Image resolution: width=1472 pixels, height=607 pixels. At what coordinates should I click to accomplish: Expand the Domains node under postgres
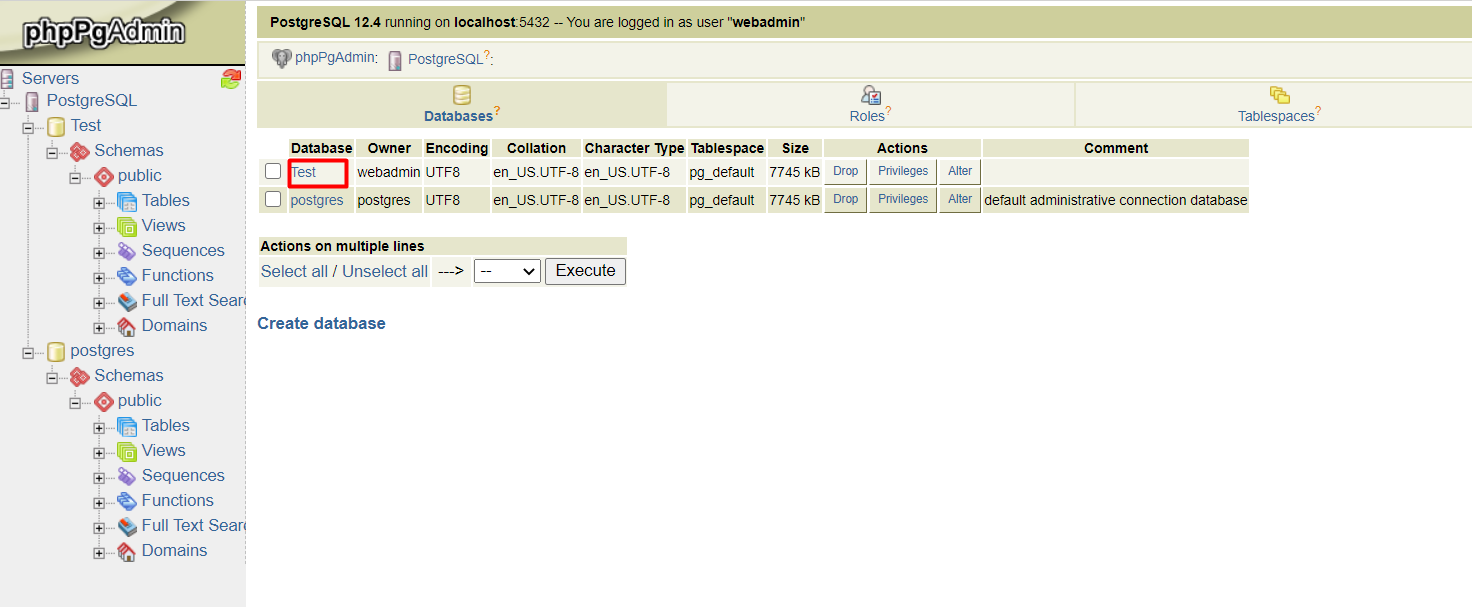click(x=99, y=552)
